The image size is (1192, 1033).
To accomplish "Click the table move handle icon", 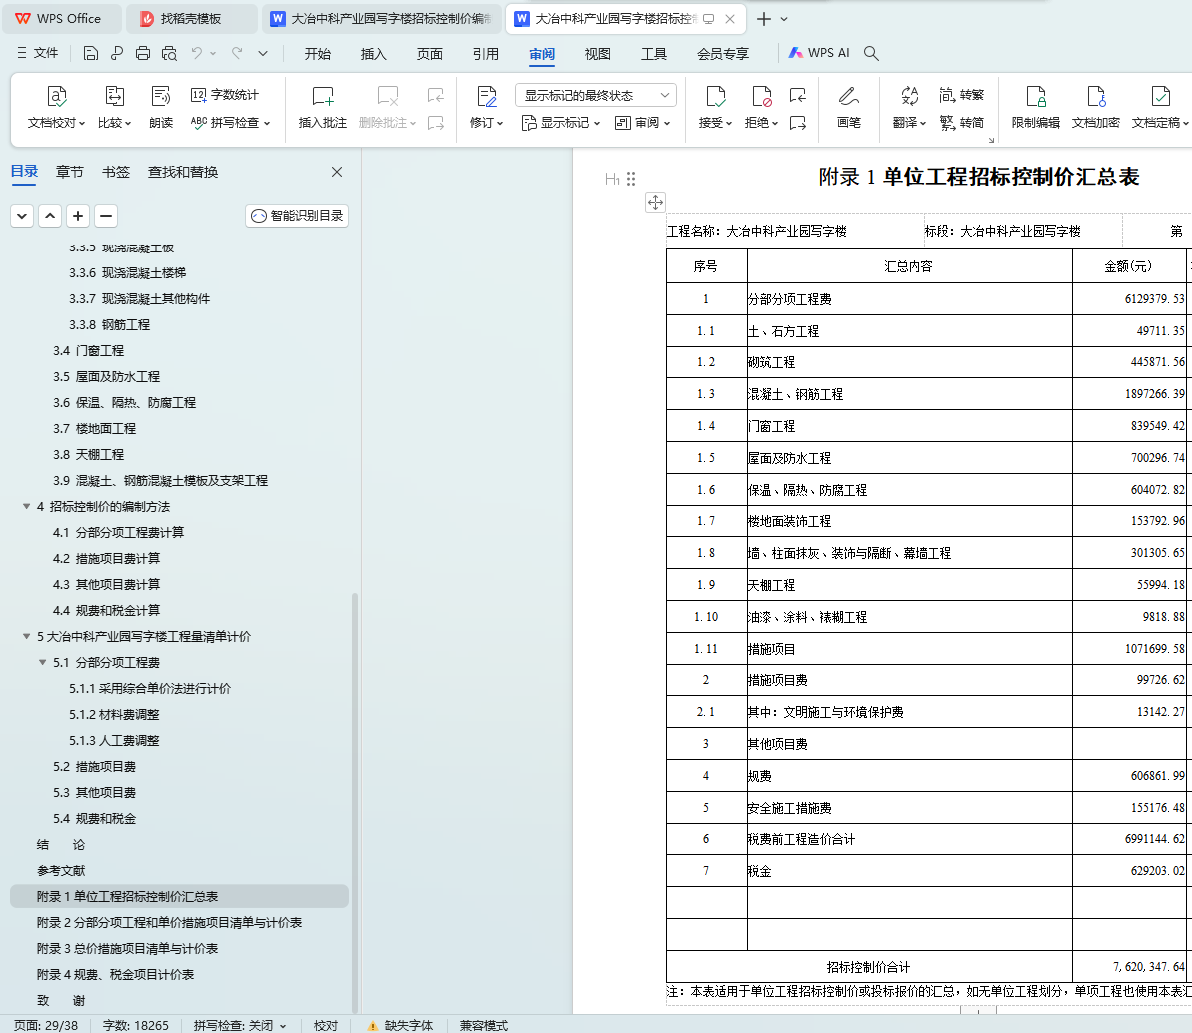I will (655, 202).
